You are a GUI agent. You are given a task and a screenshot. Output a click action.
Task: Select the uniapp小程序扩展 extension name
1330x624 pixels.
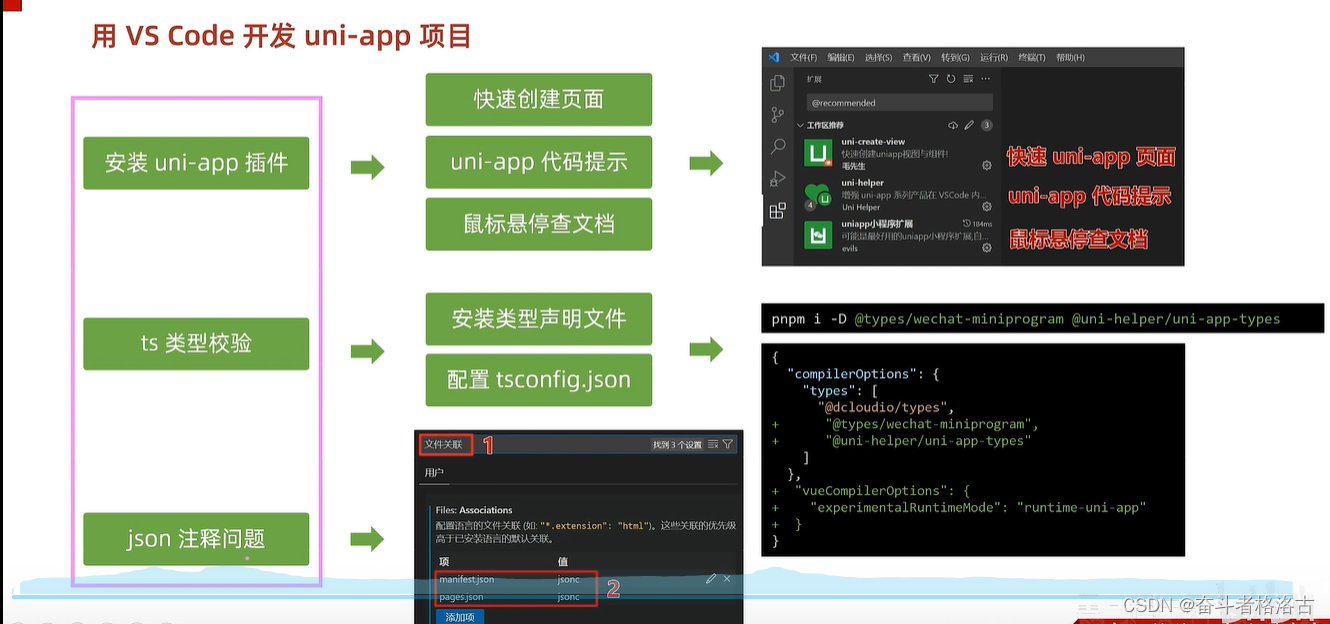(x=877, y=224)
